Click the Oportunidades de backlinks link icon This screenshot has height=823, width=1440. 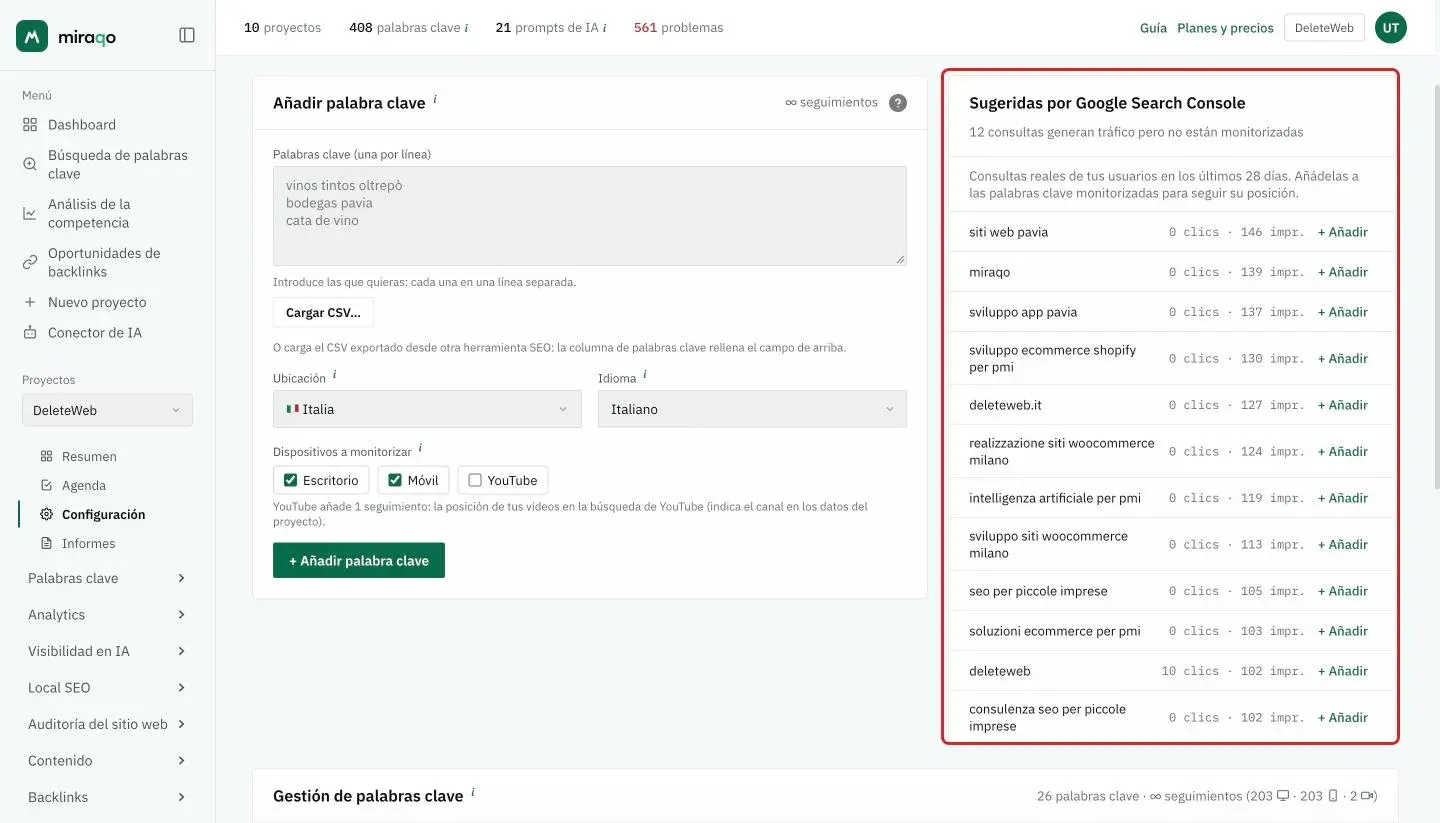click(30, 262)
